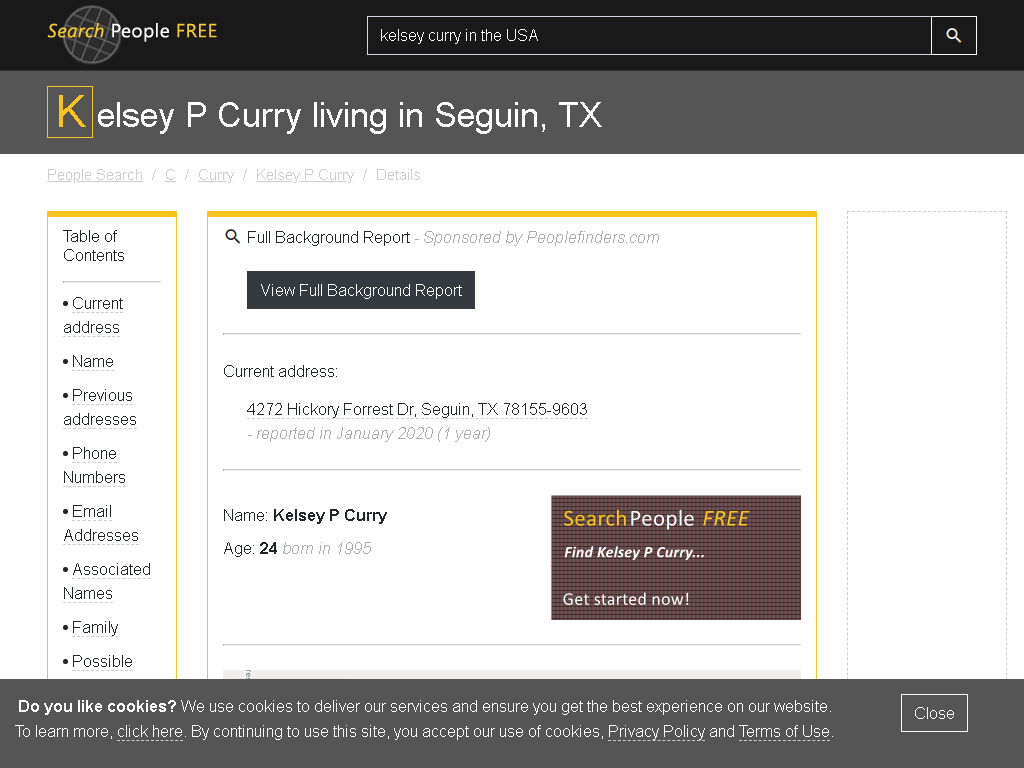
Task: Click the 'Current address:' label
Action: [280, 372]
